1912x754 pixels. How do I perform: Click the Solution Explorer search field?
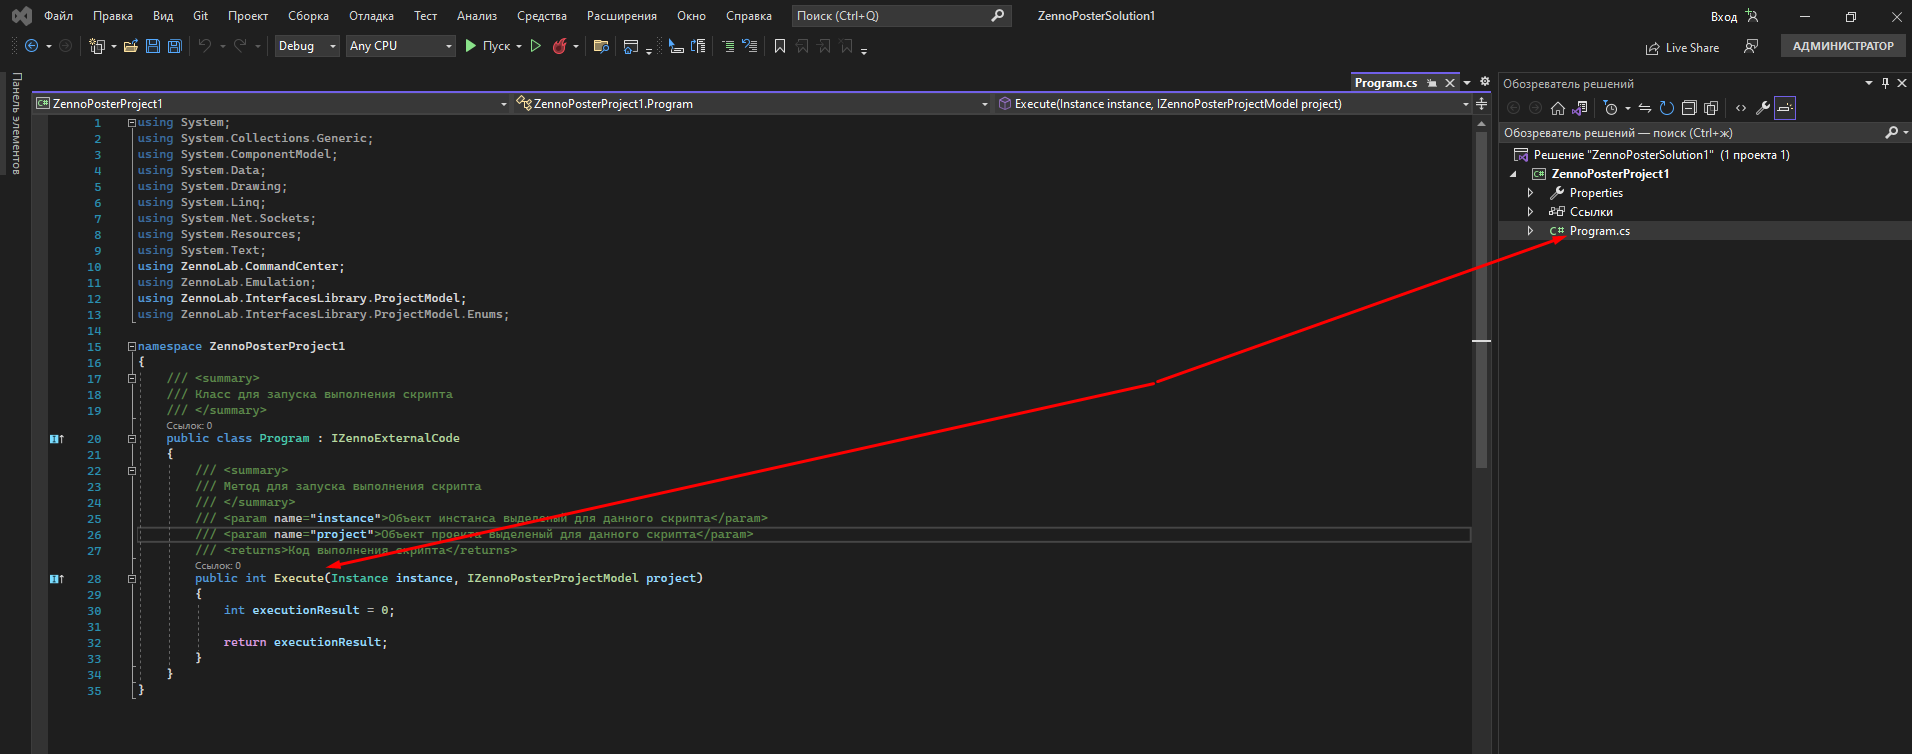pyautogui.click(x=1704, y=132)
